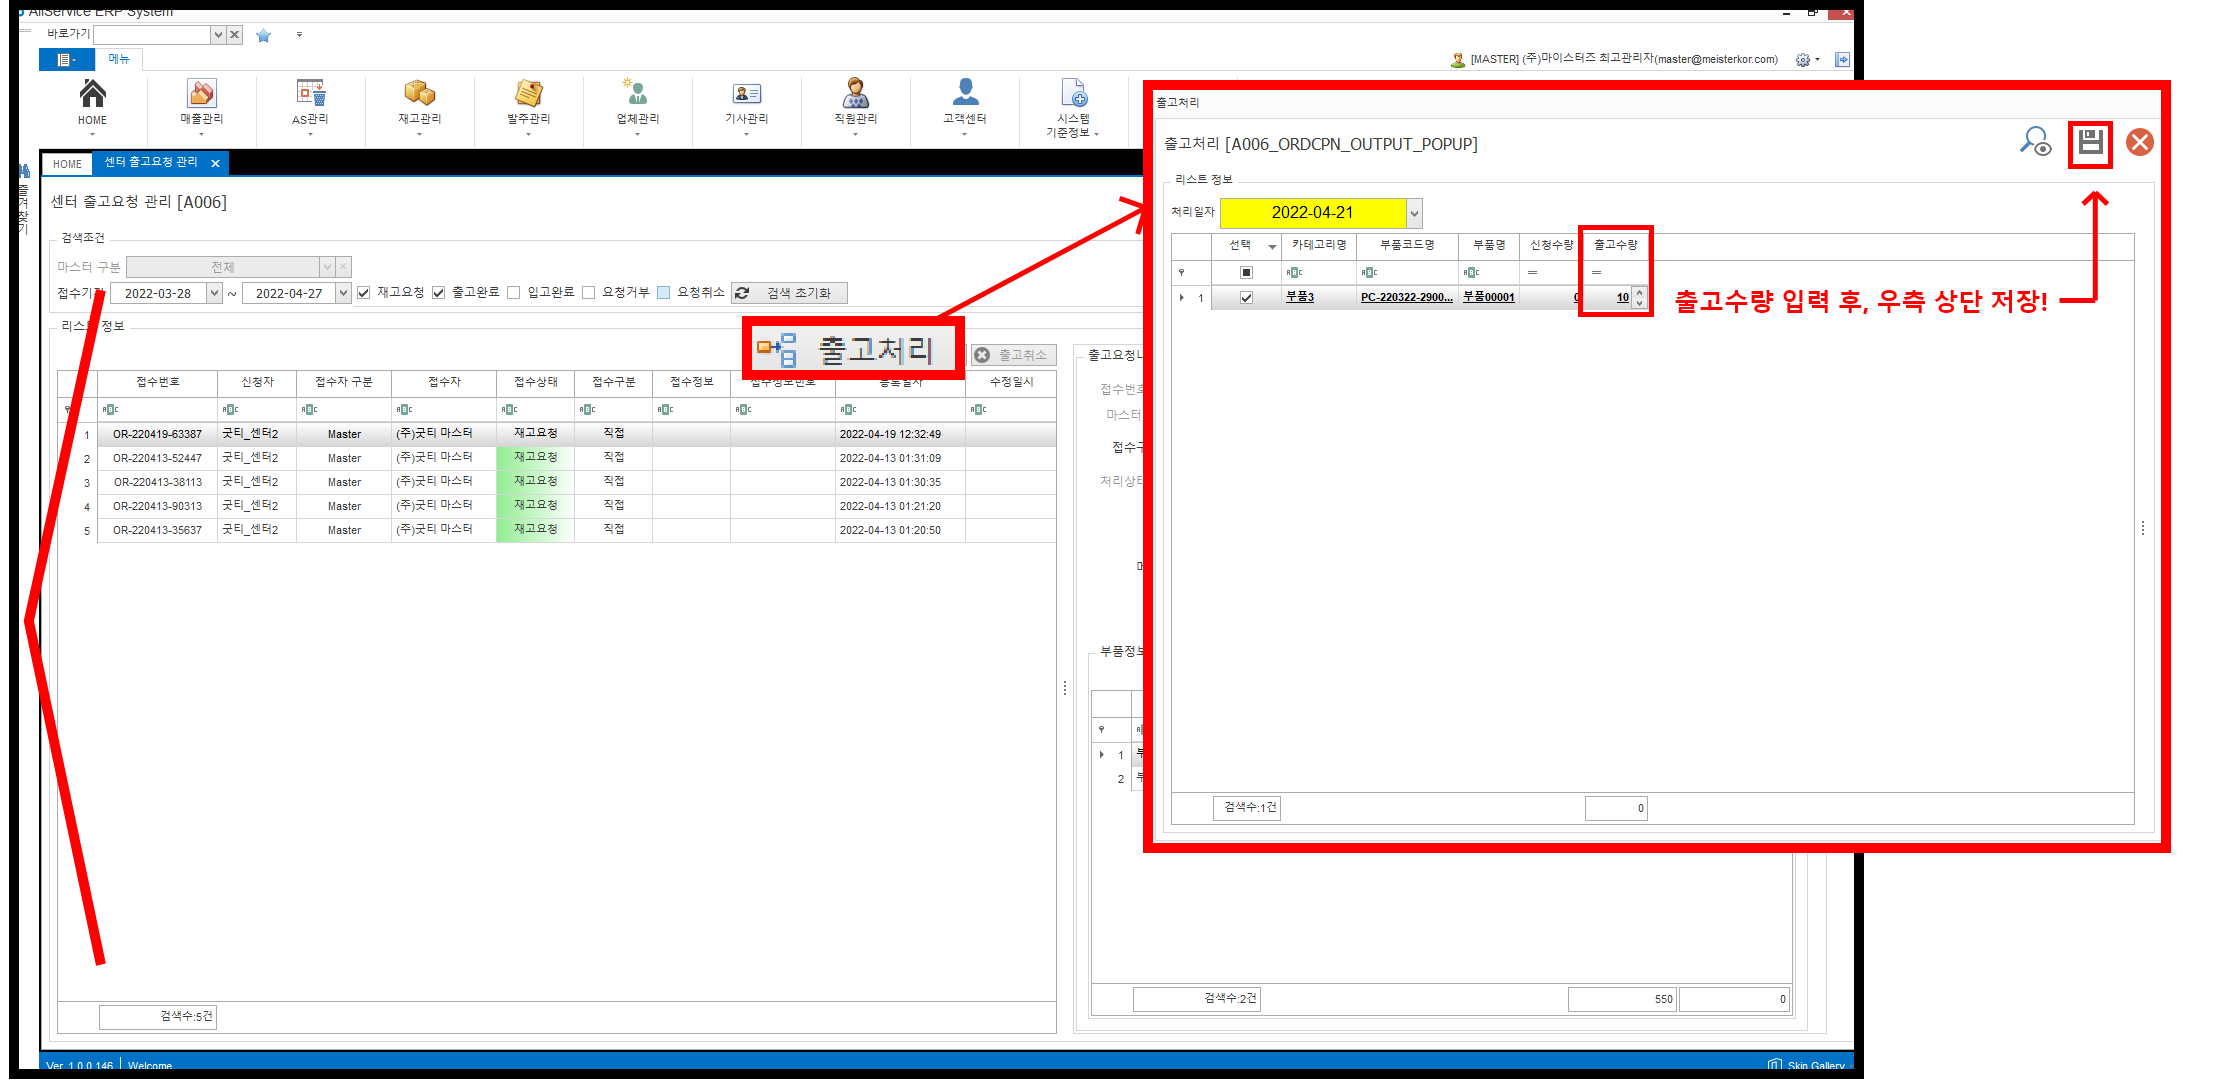
Task: Expand row 1 in the 부품정보 grid
Action: tap(1102, 755)
